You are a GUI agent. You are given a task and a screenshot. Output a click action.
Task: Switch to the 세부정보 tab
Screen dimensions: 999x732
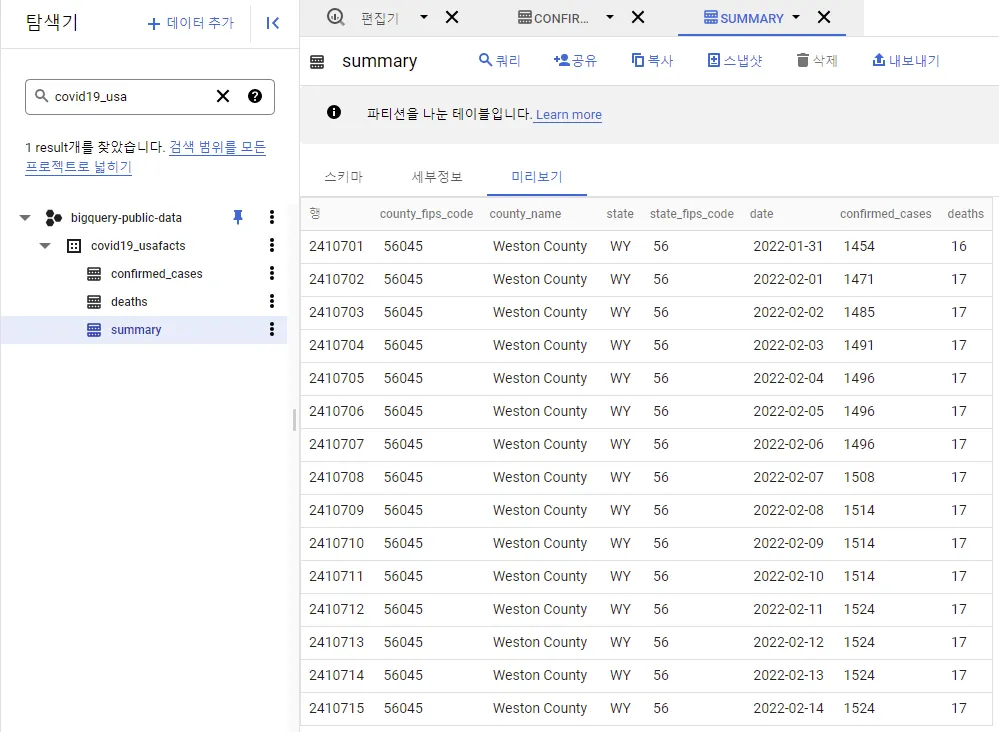(437, 176)
